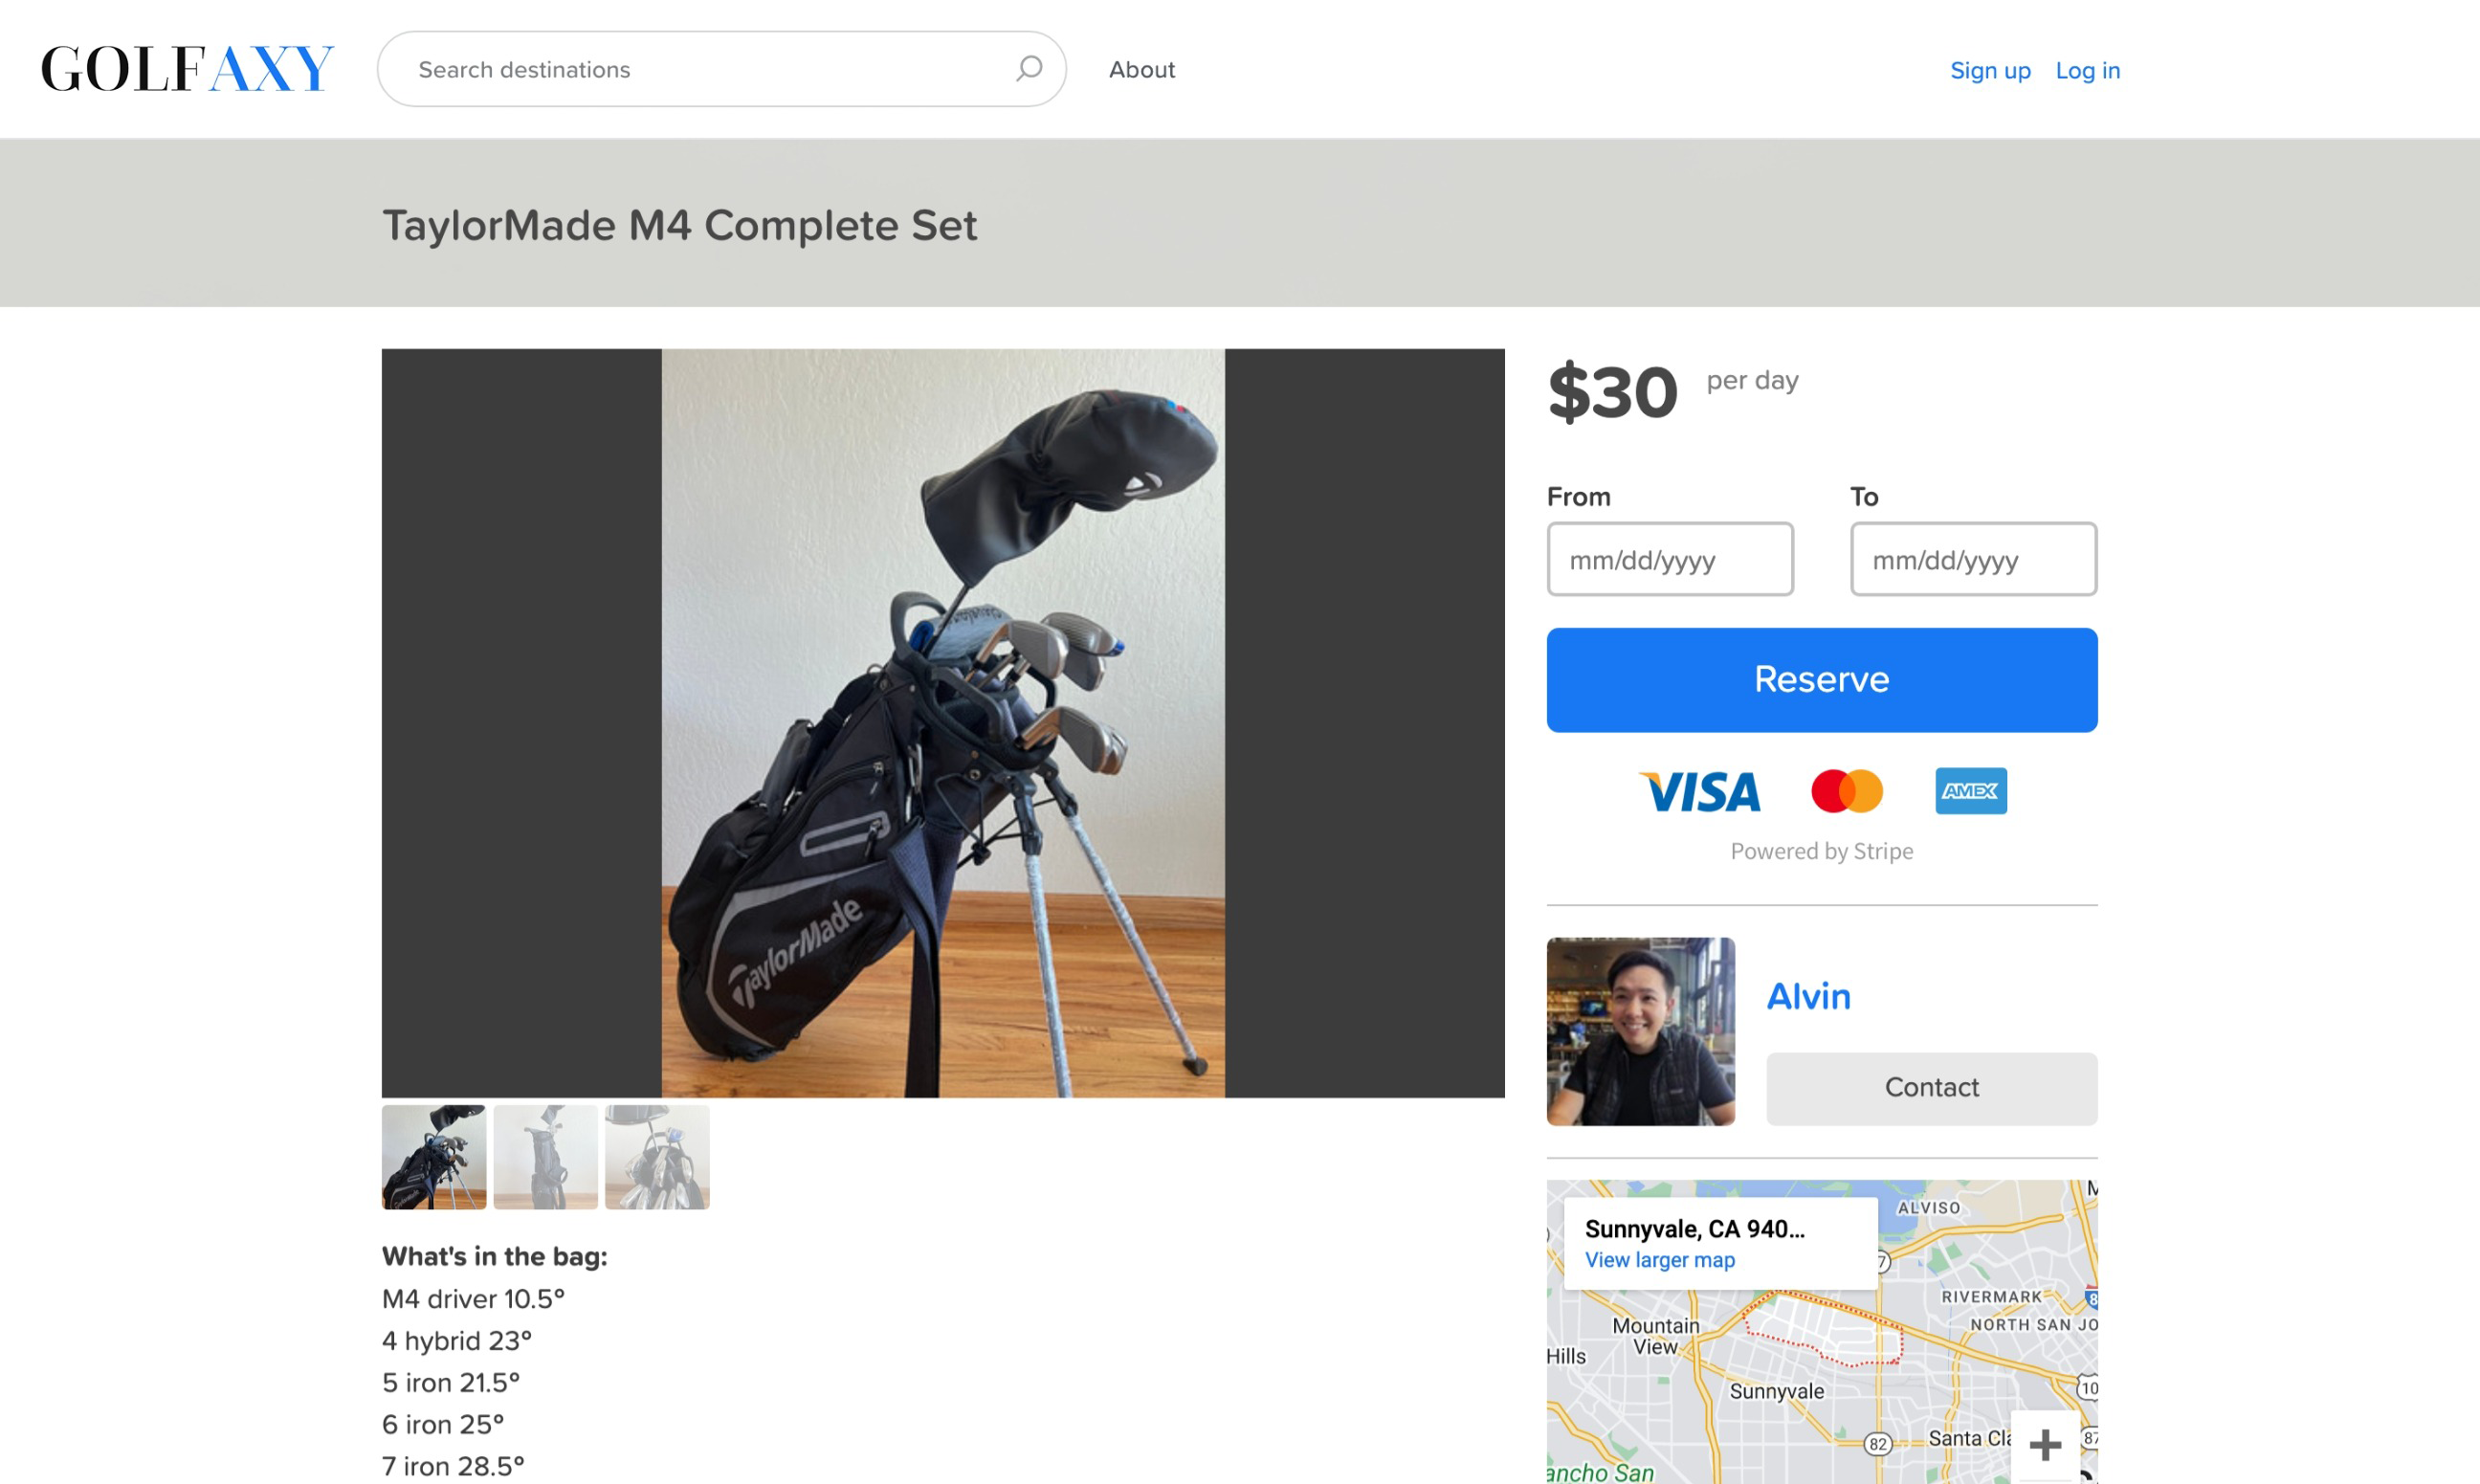The image size is (2480, 1484).
Task: Click the 'per day' label
Action: pyautogui.click(x=1752, y=381)
